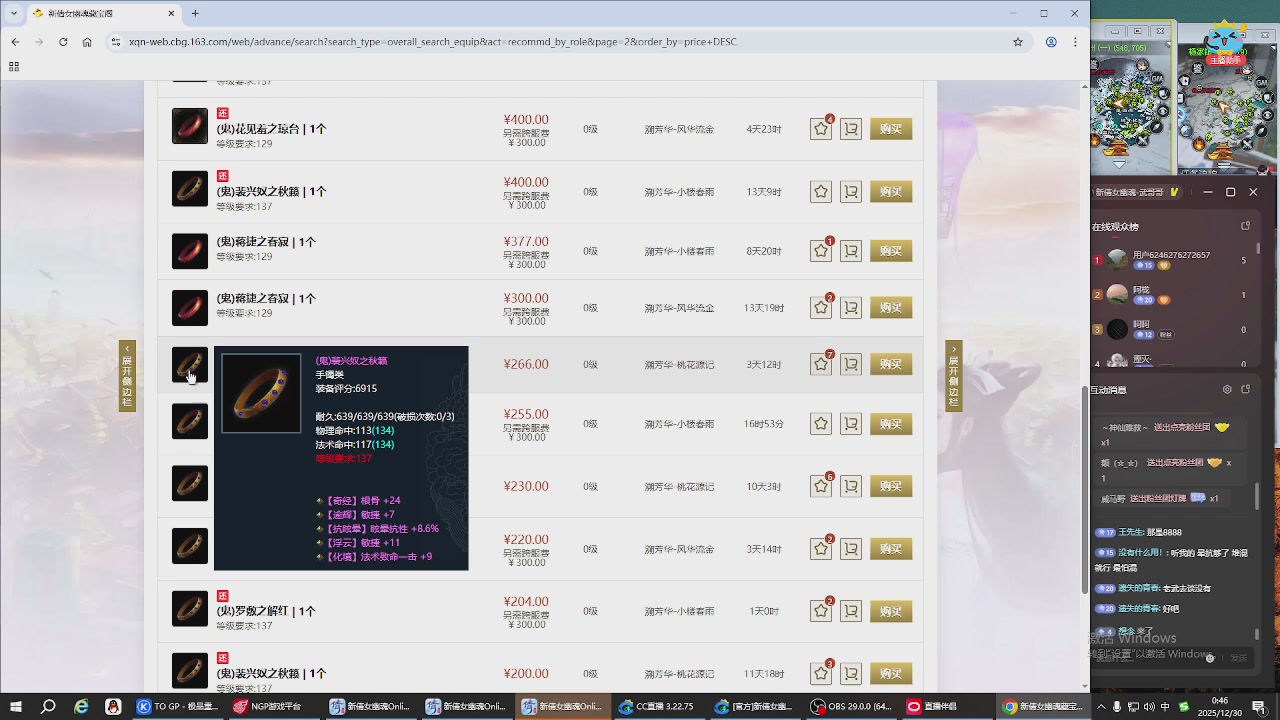Reload the page in Chrome
Screen dimensions: 1280x720
[x=63, y=42]
